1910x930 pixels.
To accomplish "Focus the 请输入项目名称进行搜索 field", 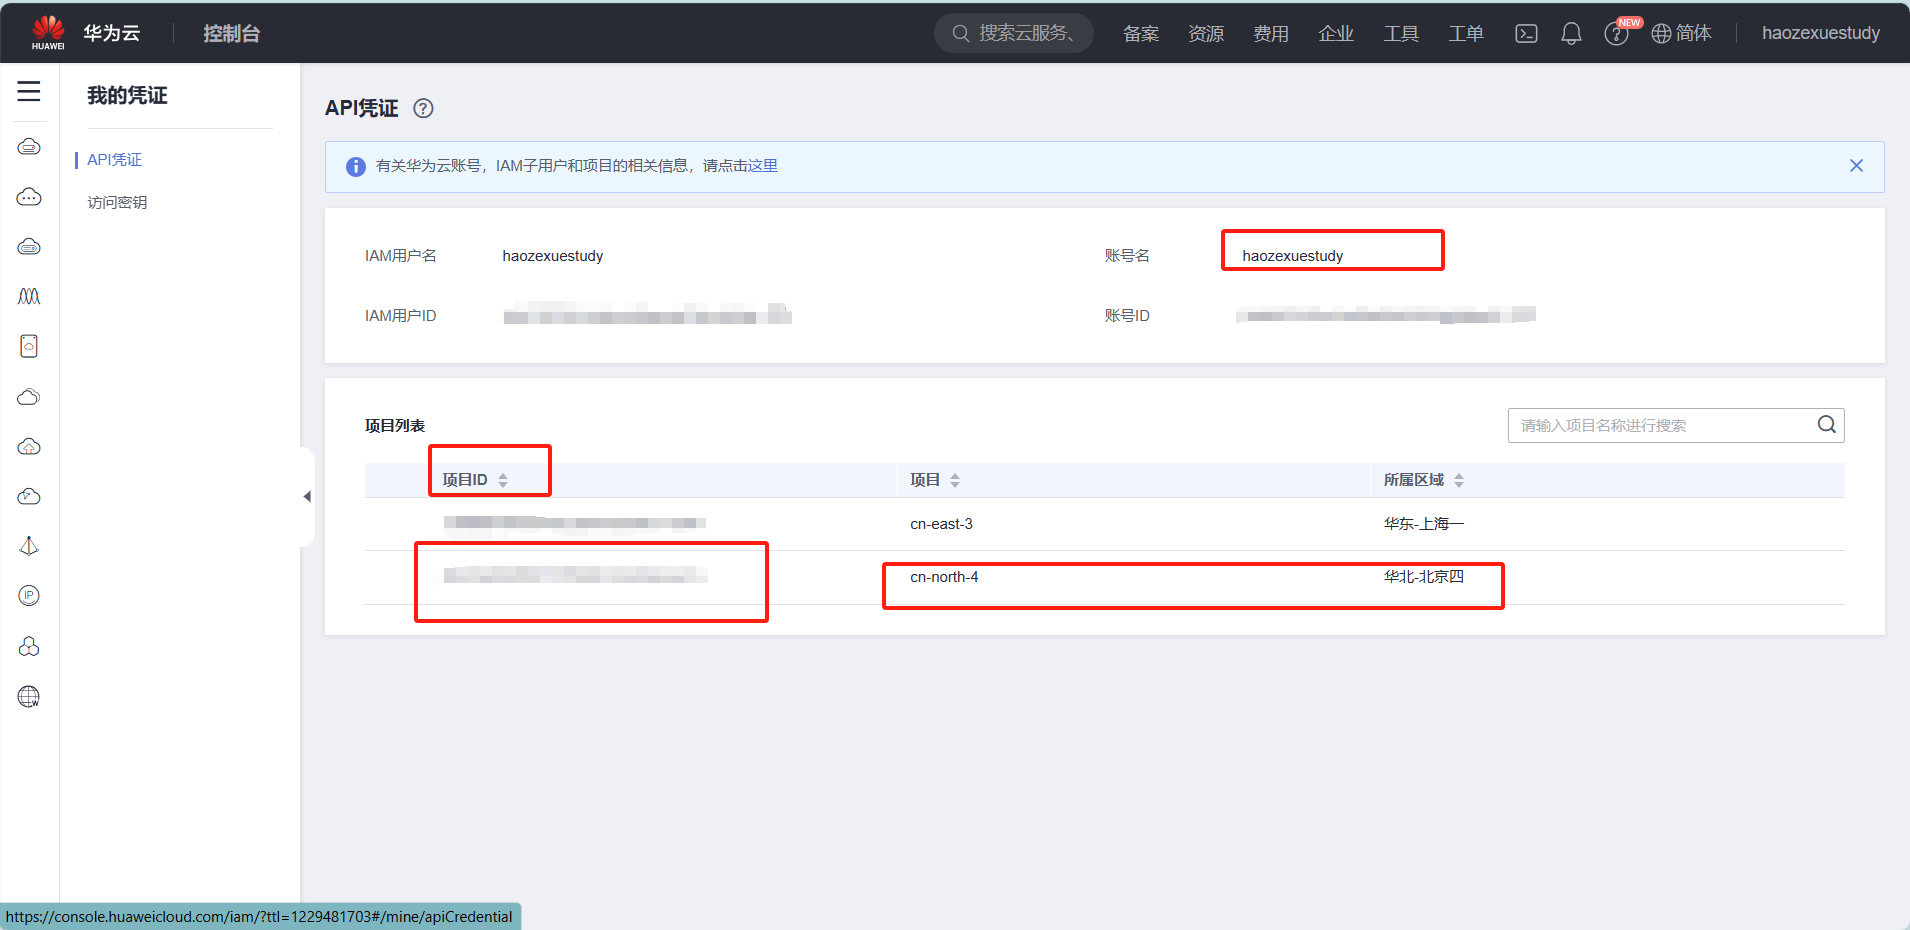I will 1676,425.
